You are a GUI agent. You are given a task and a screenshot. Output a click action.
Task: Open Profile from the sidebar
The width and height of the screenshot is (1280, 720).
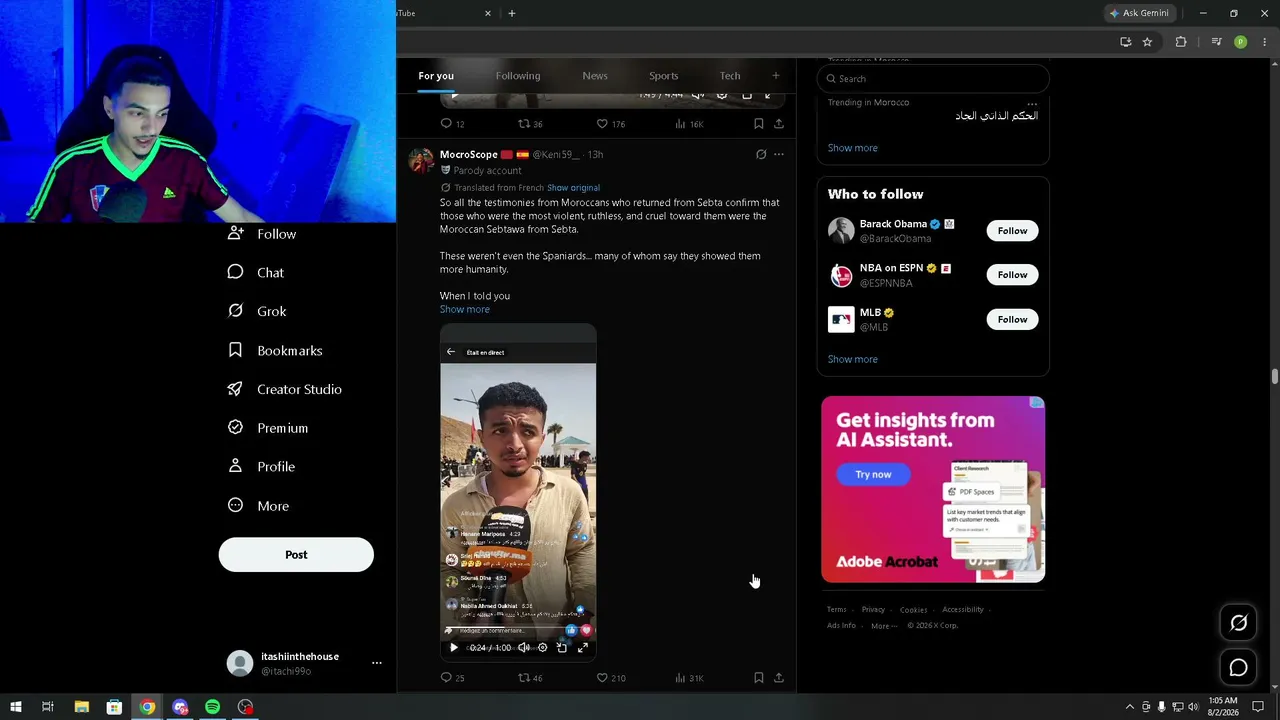pyautogui.click(x=261, y=466)
